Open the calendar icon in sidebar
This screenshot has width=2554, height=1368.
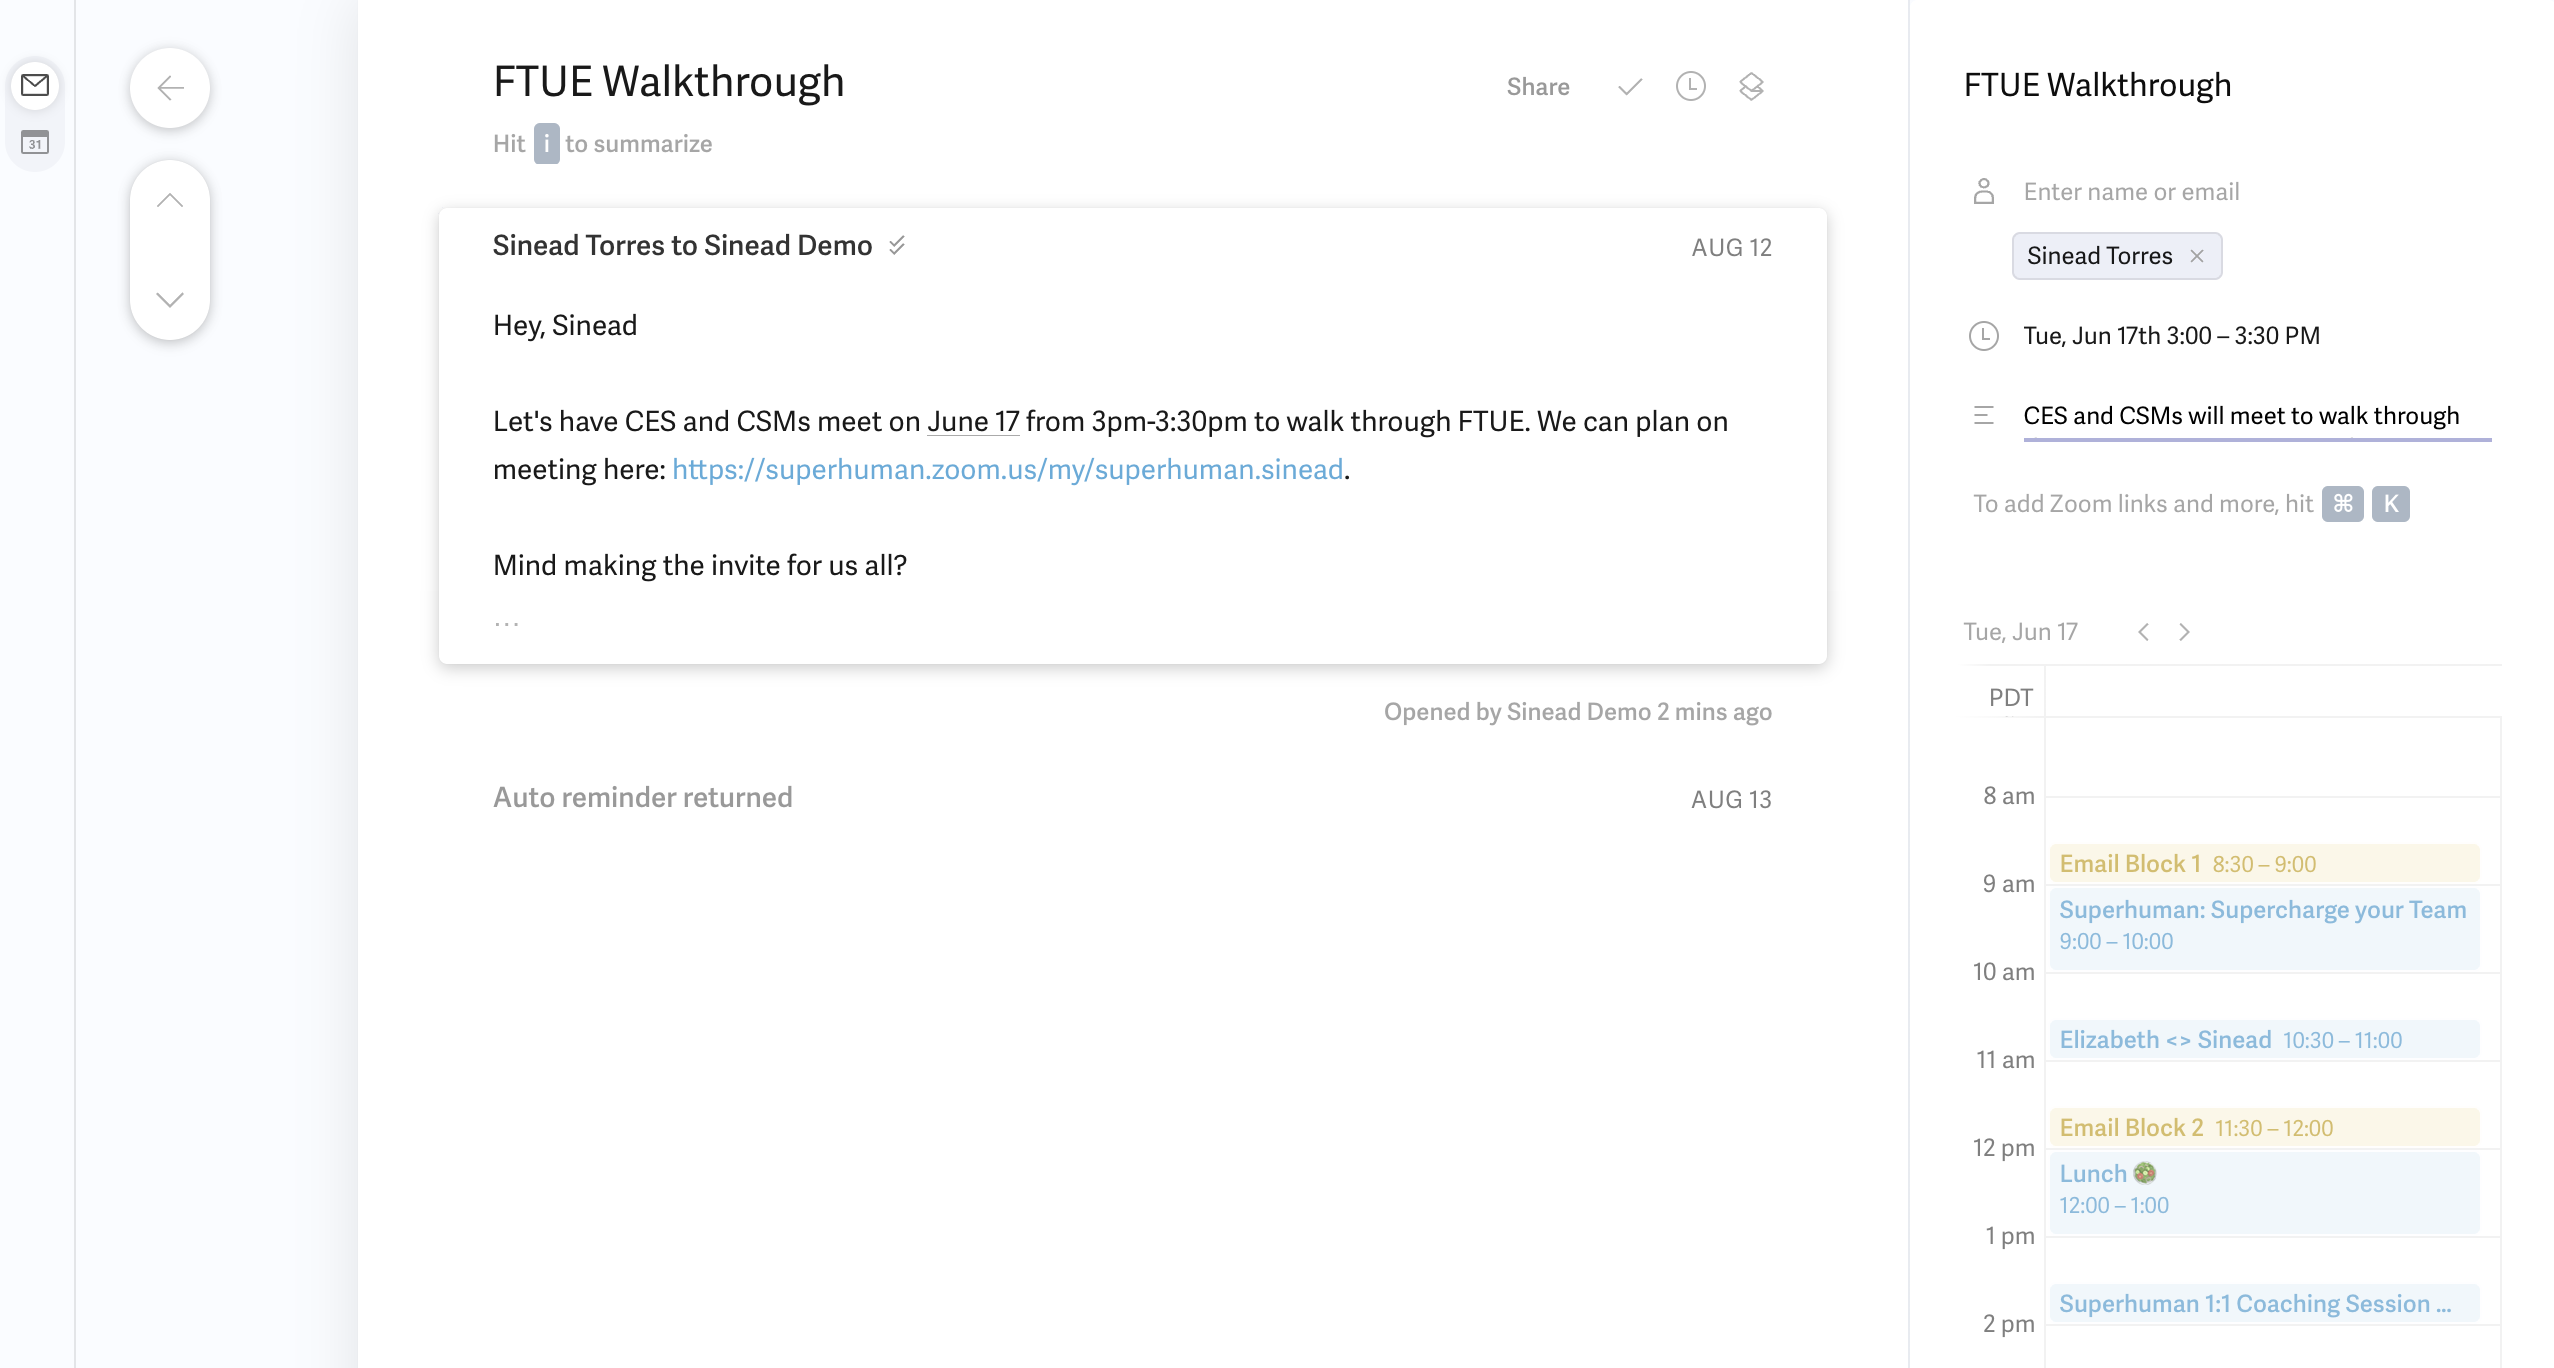tap(35, 143)
